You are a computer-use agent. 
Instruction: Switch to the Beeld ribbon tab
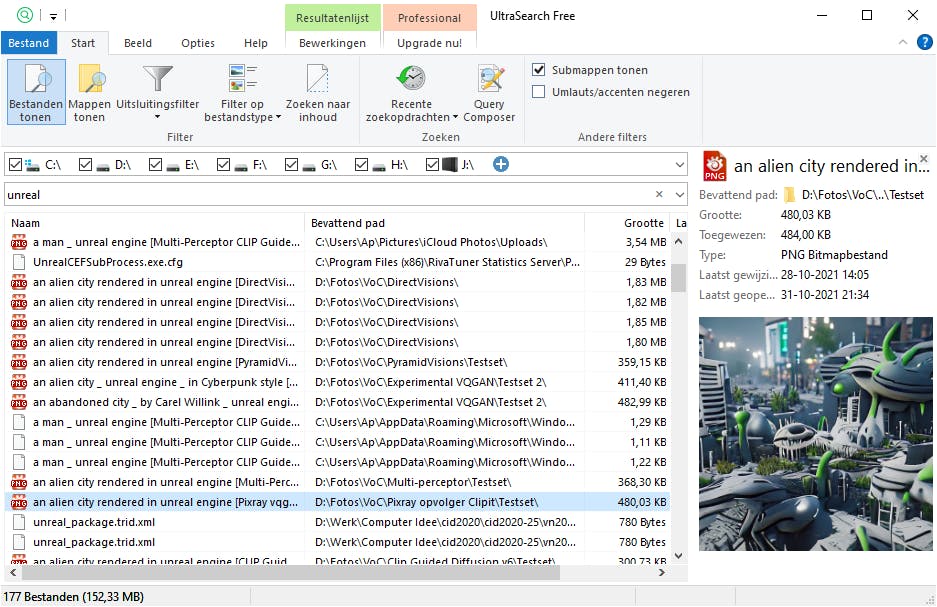click(138, 43)
